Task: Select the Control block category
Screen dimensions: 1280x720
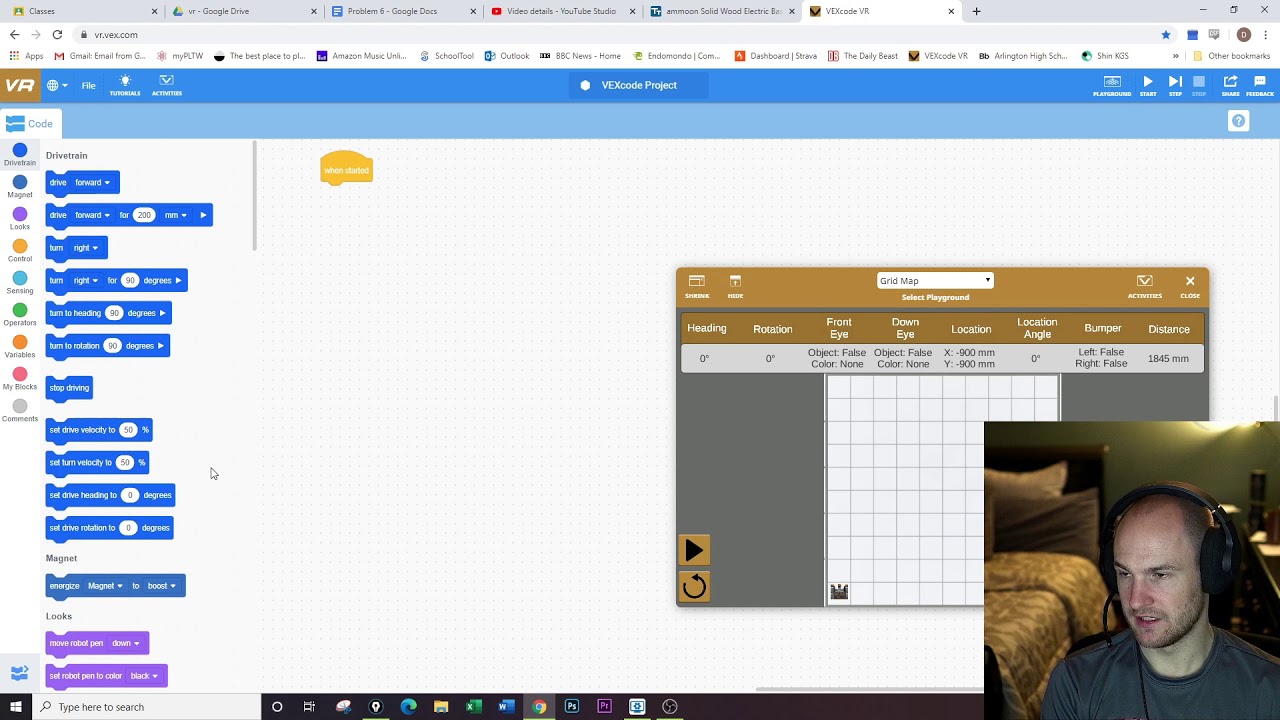Action: tap(20, 251)
